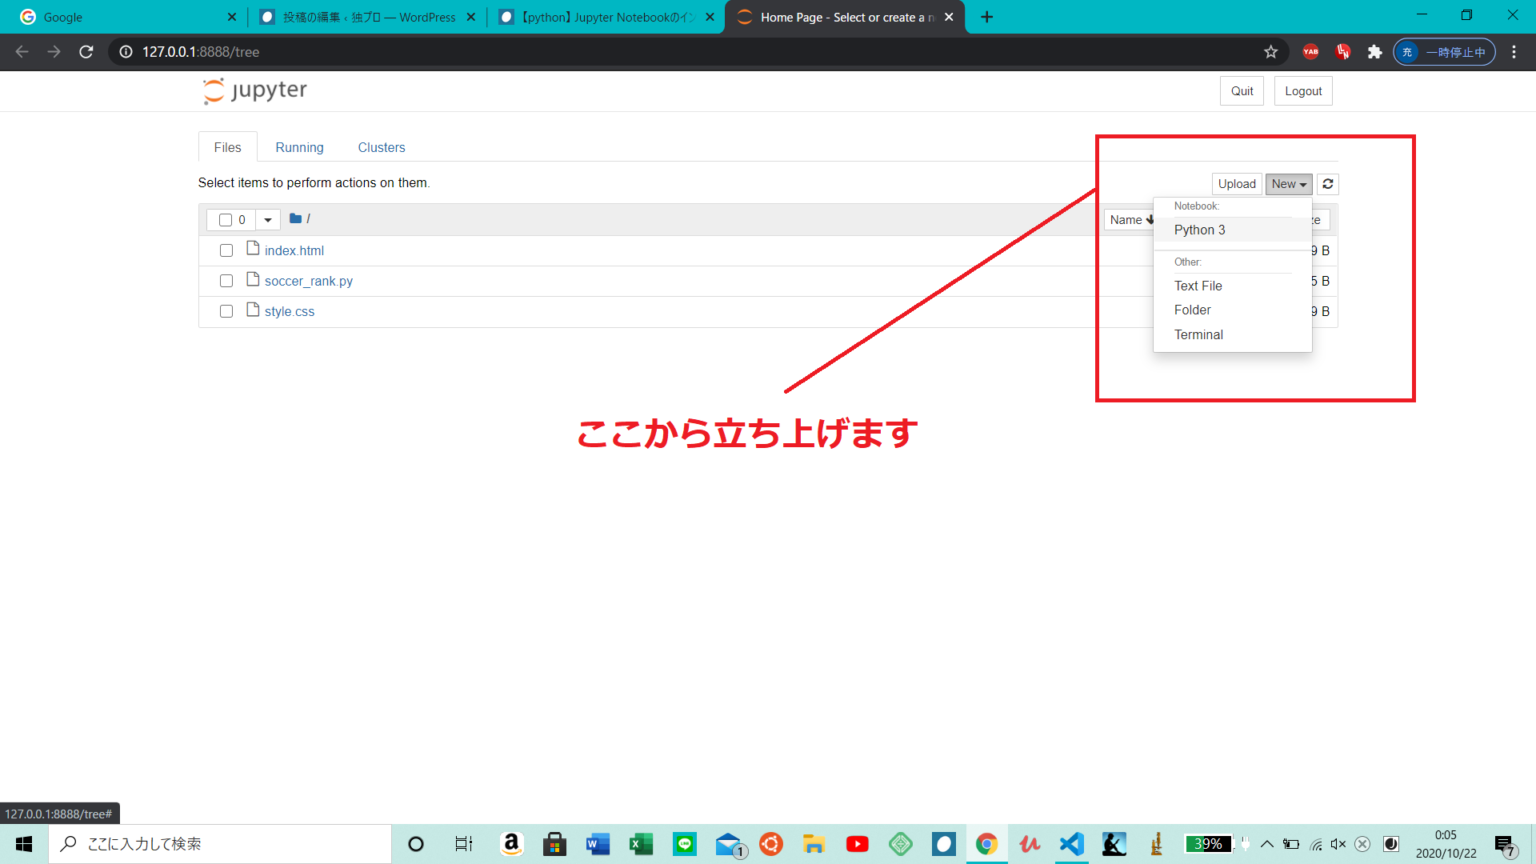Click the refresh notebook list icon
The width and height of the screenshot is (1536, 864).
pos(1327,184)
